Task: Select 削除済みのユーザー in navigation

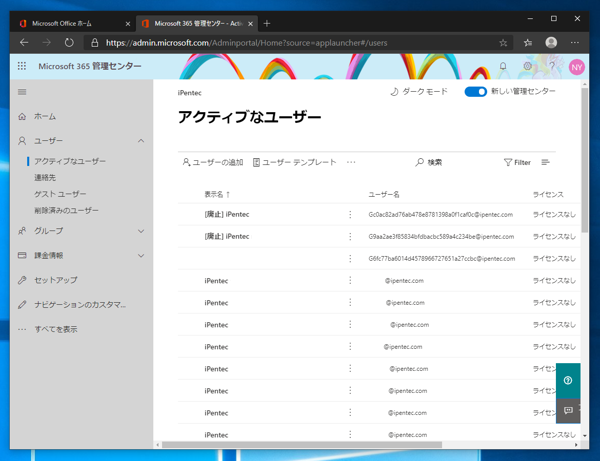Action: pyautogui.click(x=66, y=210)
